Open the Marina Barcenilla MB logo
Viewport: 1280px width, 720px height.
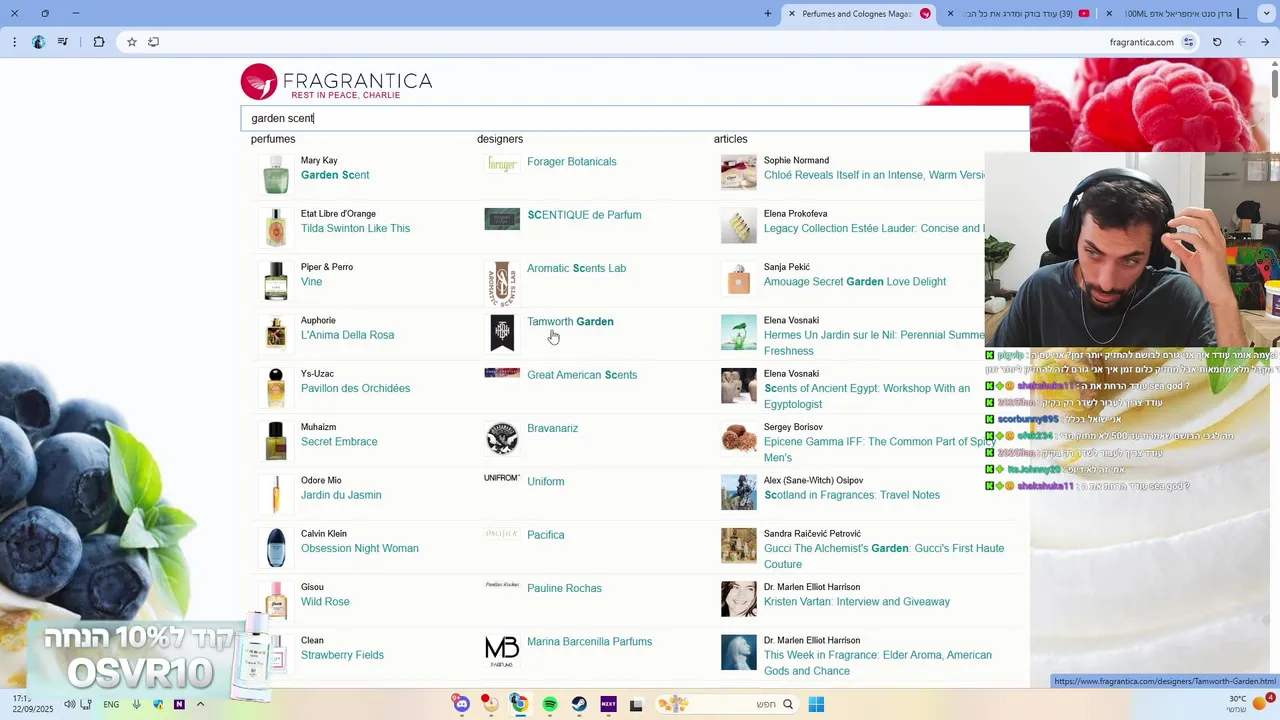[502, 651]
